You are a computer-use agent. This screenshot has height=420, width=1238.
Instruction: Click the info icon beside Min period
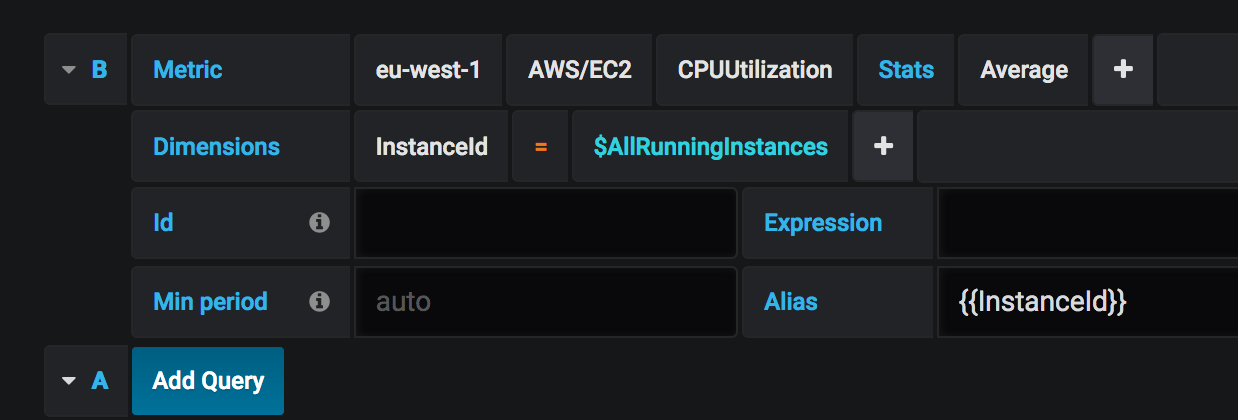tap(320, 300)
